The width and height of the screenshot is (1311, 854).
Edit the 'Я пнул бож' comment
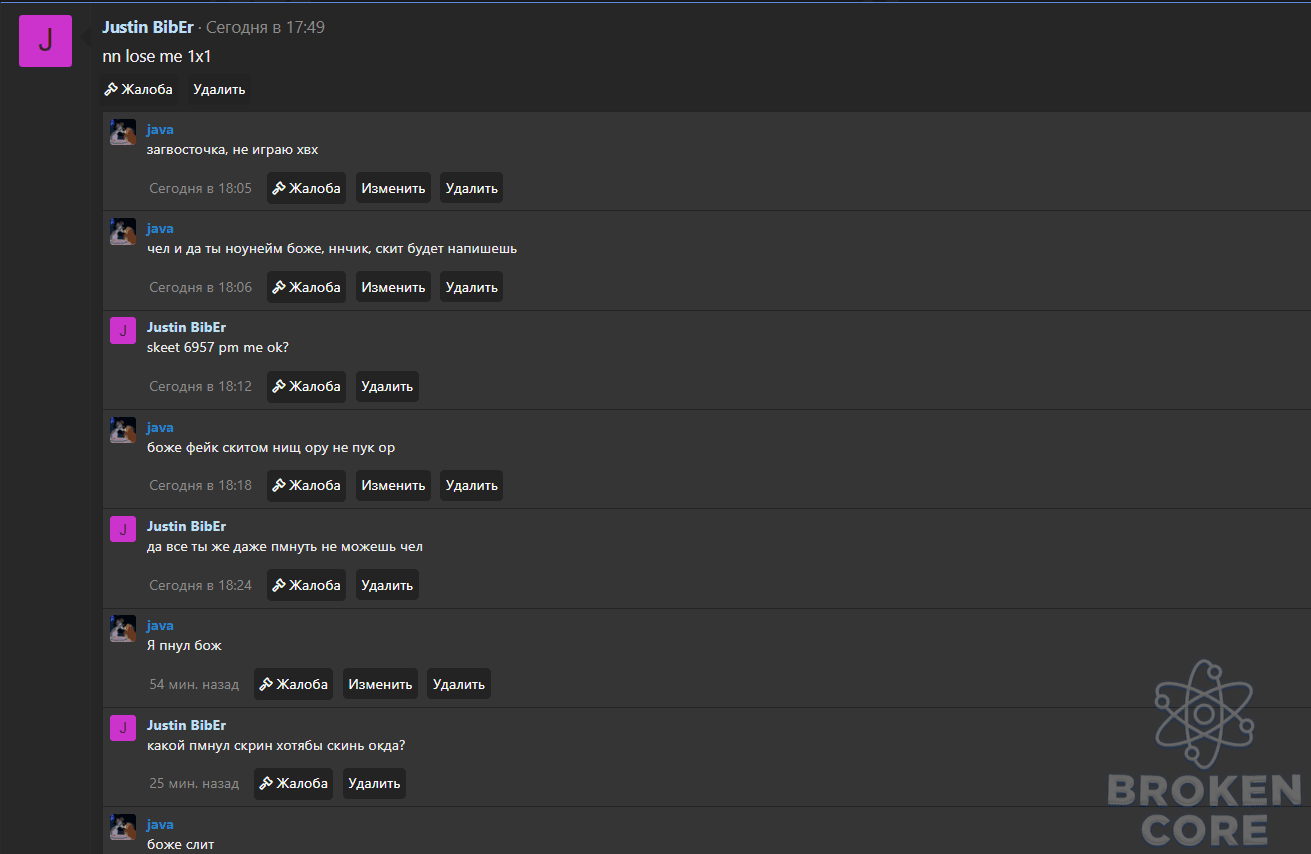(x=380, y=684)
